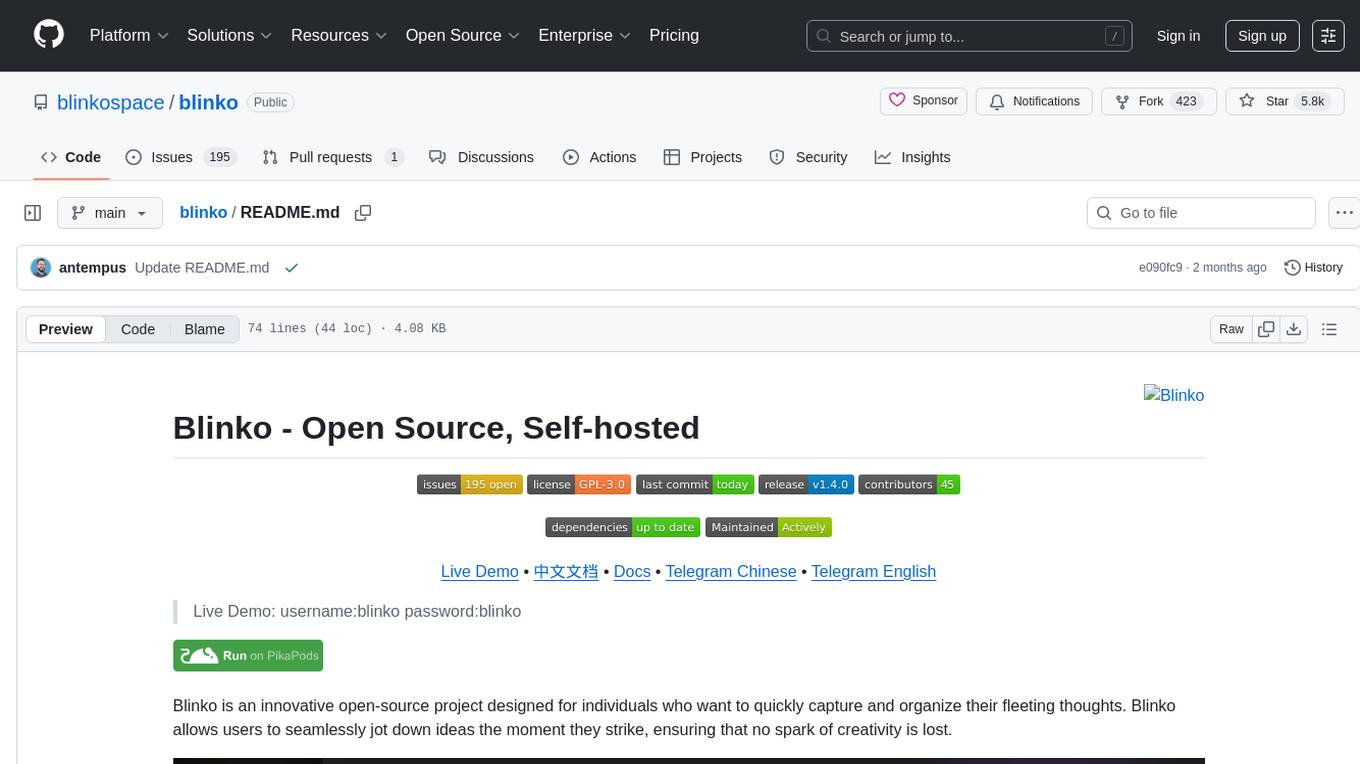Screen dimensions: 1360x764
Task: Toggle the file tree side panel
Action: coord(33,213)
